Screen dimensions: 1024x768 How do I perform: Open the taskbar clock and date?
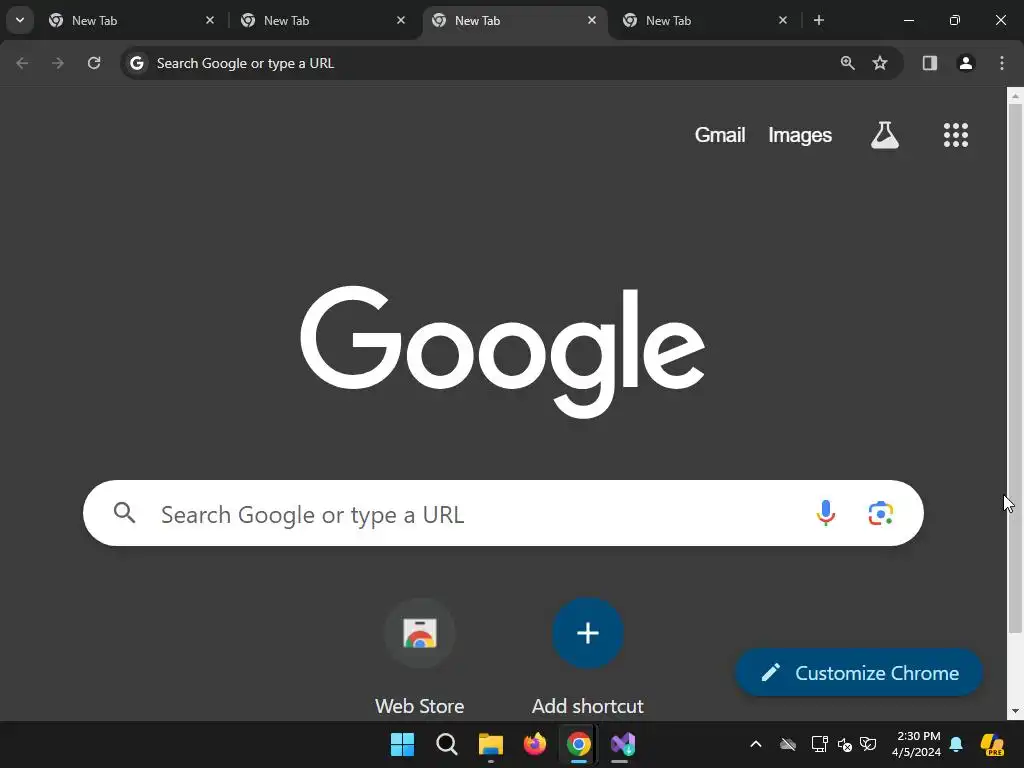pos(918,744)
